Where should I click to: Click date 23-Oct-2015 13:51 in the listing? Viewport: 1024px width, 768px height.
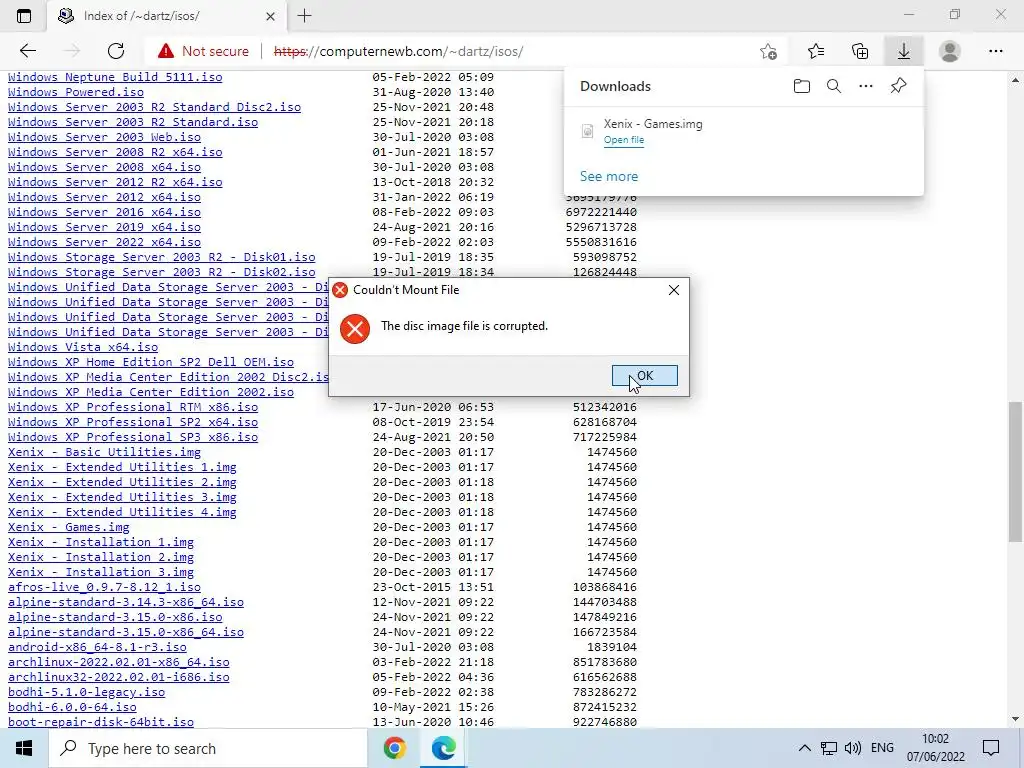433,588
